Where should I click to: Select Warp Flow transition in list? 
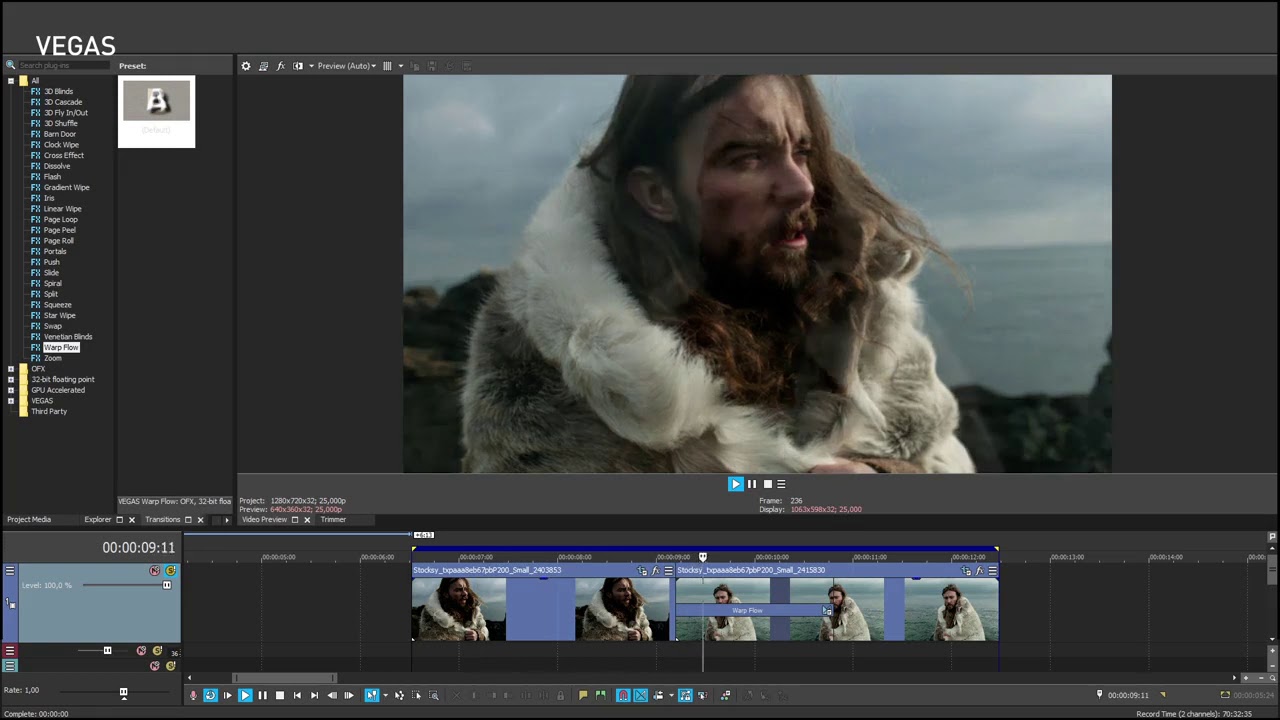point(61,348)
